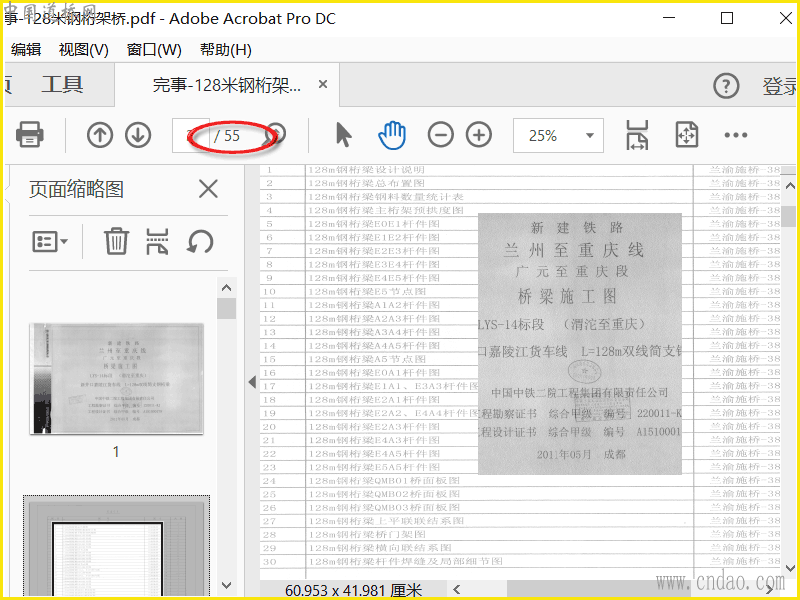Maximize the Acrobat window
800x600 pixels.
click(727, 18)
